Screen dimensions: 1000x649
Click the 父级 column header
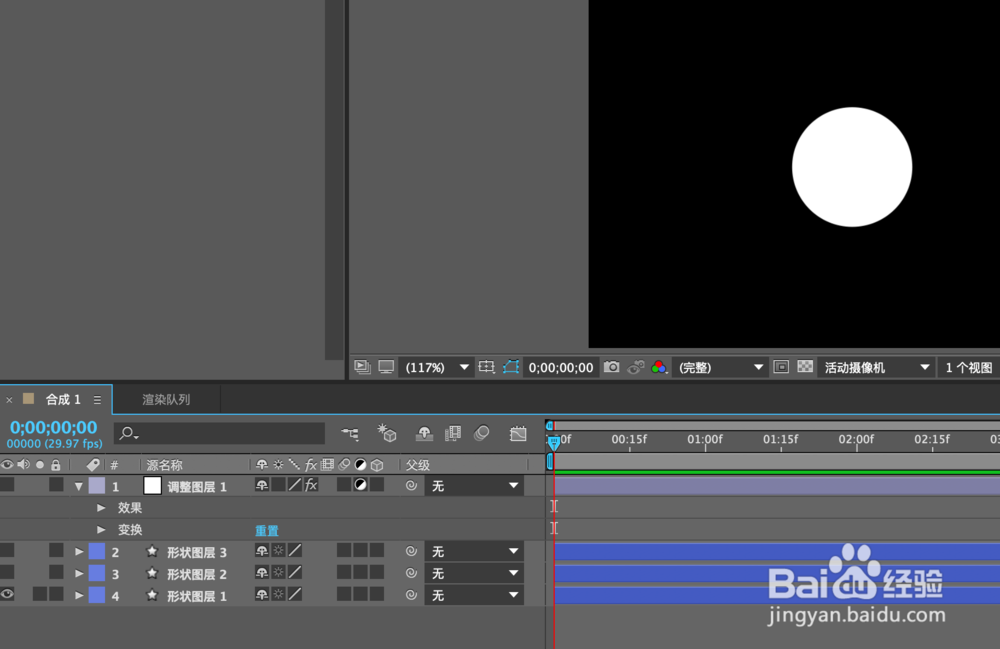point(418,465)
